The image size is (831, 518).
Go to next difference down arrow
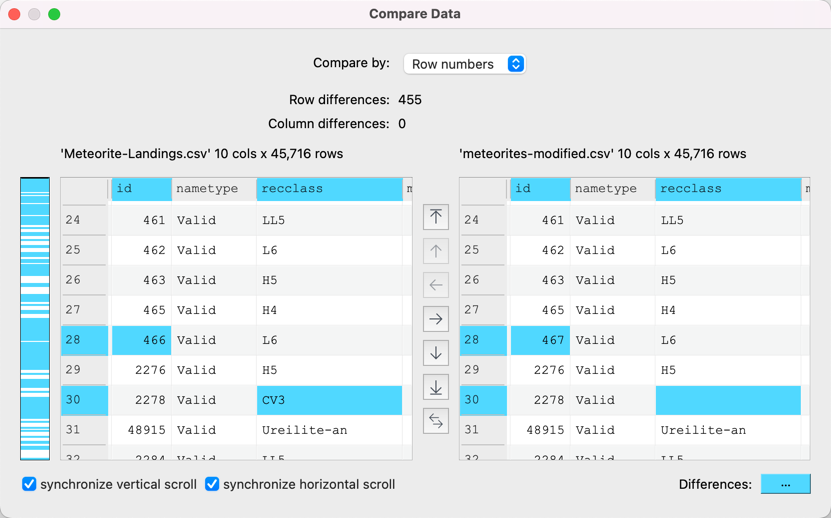(436, 353)
